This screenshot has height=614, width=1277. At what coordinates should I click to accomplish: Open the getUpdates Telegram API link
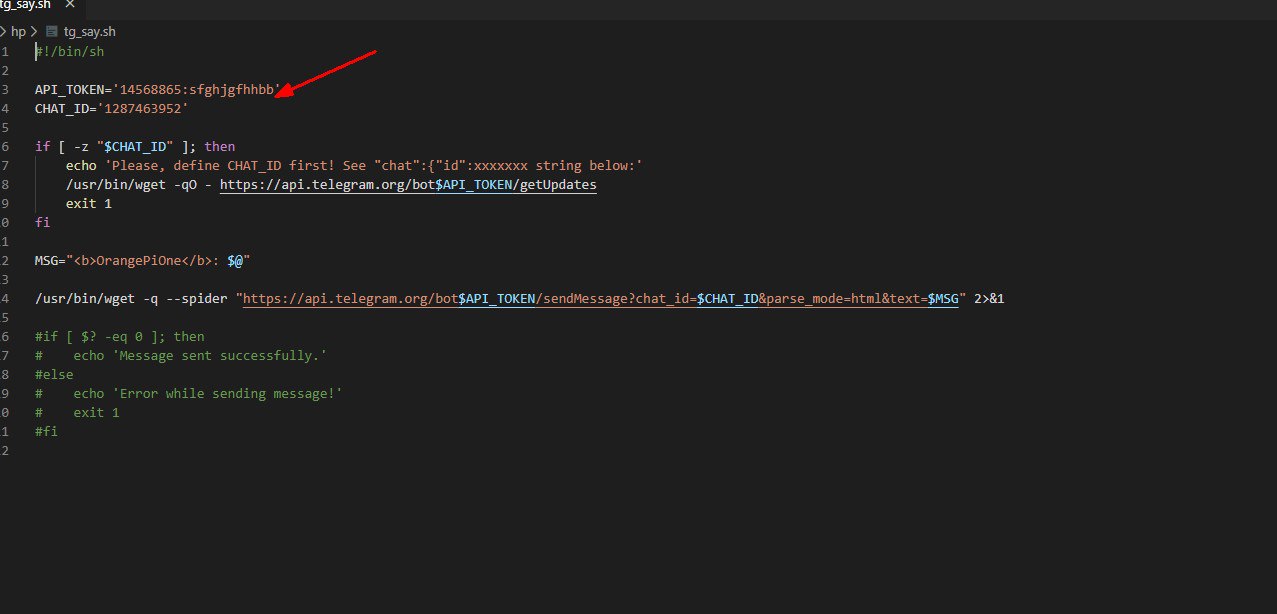click(x=408, y=185)
